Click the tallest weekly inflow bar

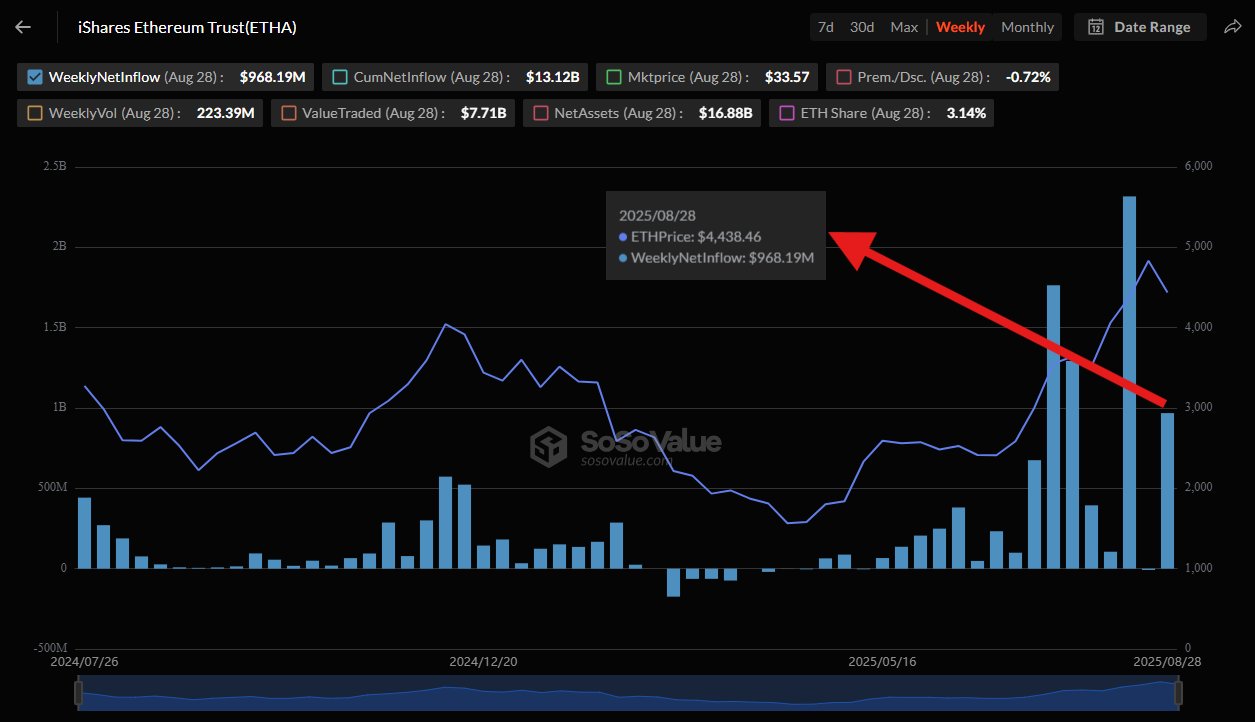1129,382
